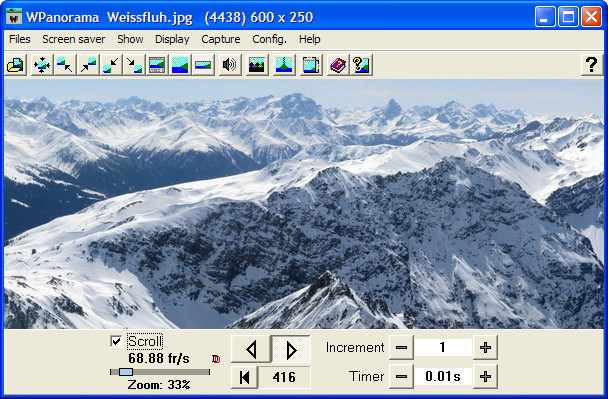Open the purple help book icon
The image size is (608, 399).
(x=338, y=65)
